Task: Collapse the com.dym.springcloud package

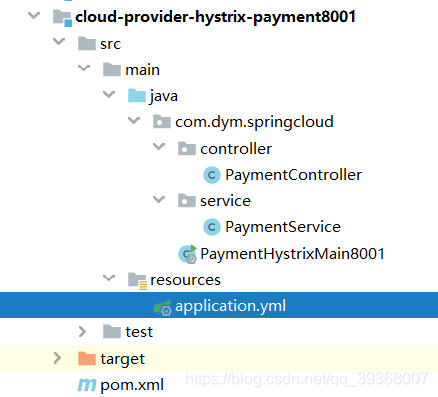Action: 134,120
